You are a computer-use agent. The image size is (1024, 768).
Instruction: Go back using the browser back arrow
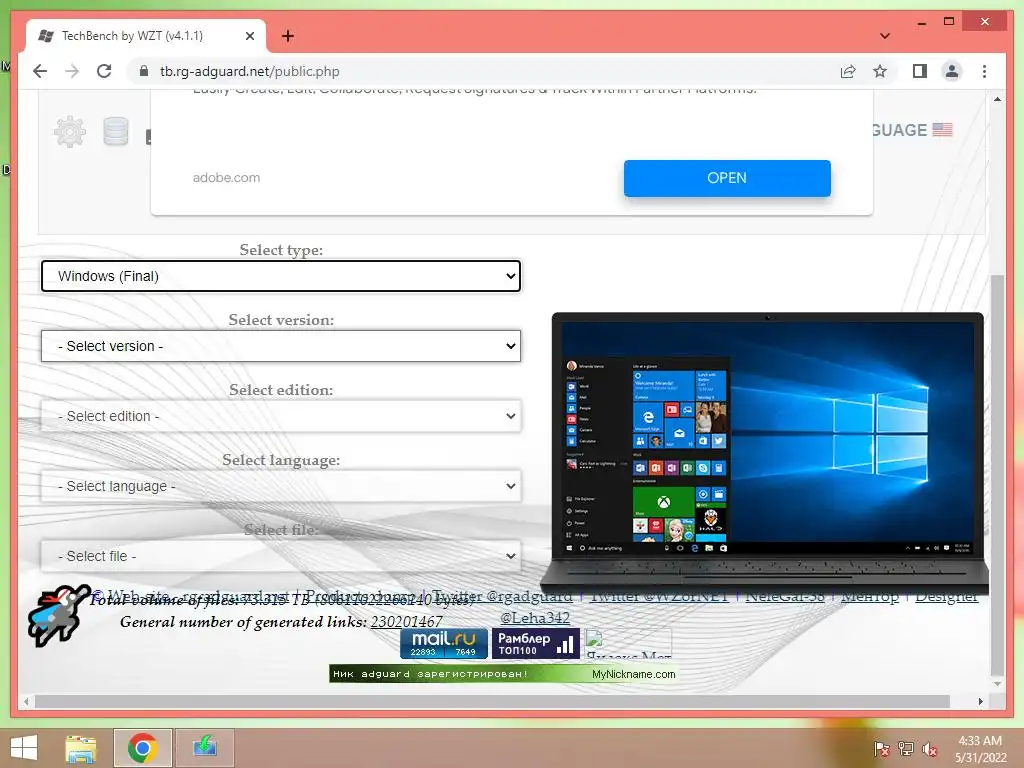pyautogui.click(x=40, y=71)
